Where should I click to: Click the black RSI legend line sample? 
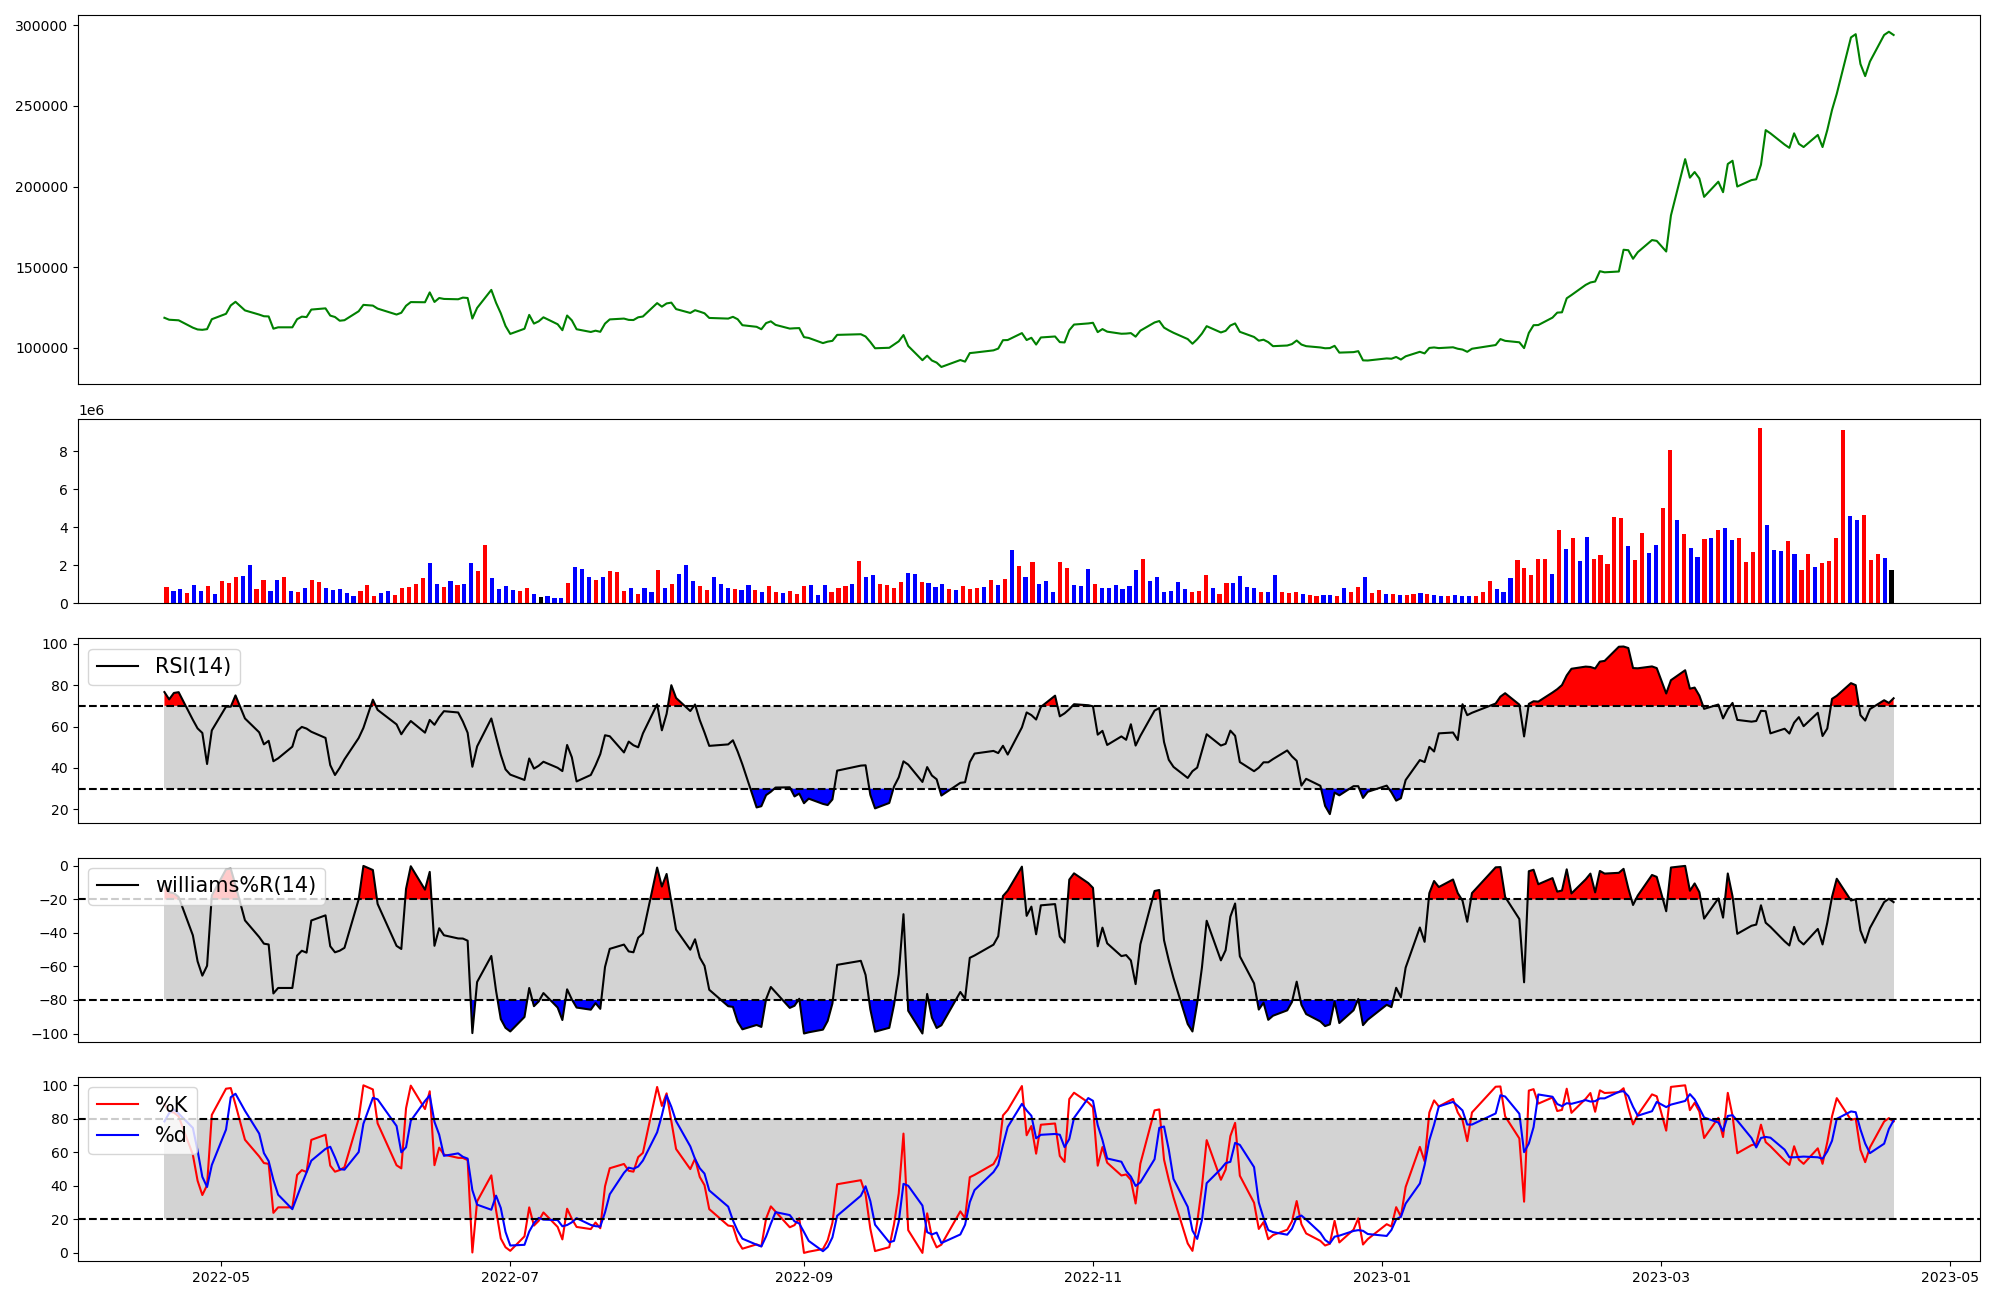coord(116,667)
